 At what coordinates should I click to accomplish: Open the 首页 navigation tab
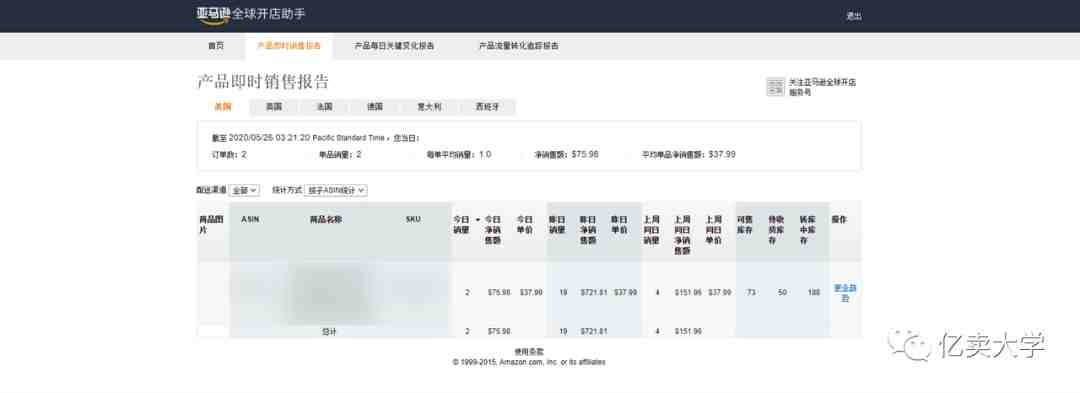click(x=216, y=46)
